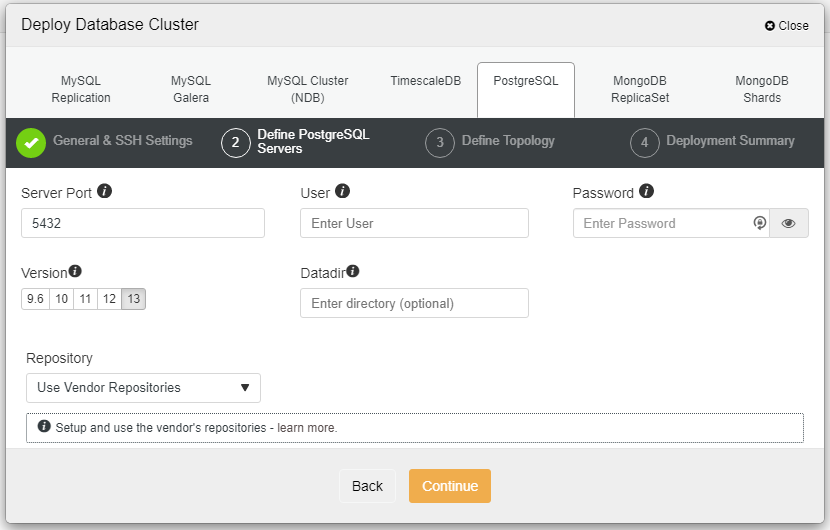This screenshot has width=830, height=530.
Task: Open the Repository dropdown
Action: coord(143,388)
